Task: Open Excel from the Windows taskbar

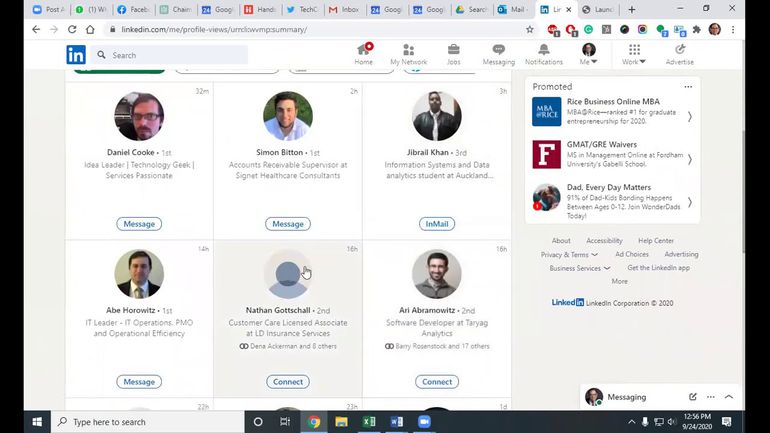Action: coord(369,422)
